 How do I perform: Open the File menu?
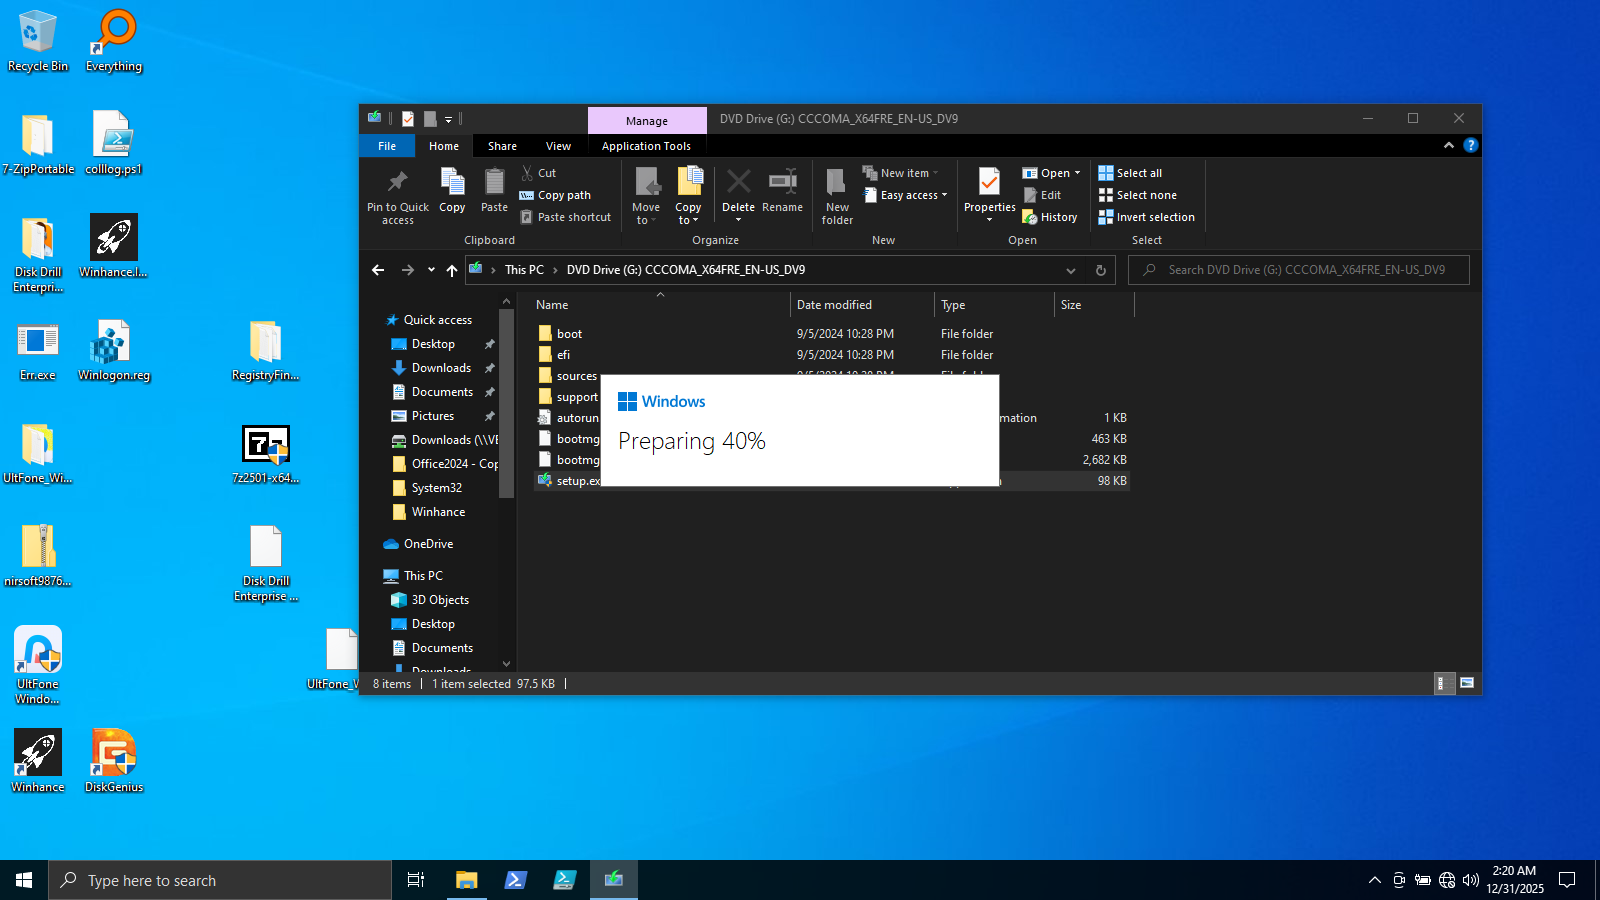point(386,145)
